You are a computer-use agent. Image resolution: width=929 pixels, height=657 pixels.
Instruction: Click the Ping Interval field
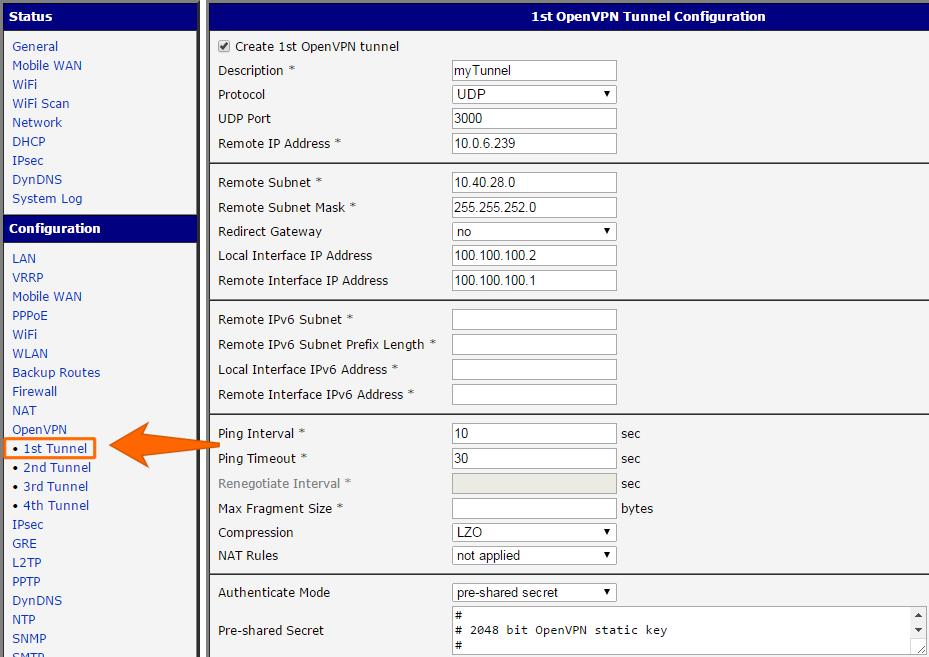tap(534, 434)
